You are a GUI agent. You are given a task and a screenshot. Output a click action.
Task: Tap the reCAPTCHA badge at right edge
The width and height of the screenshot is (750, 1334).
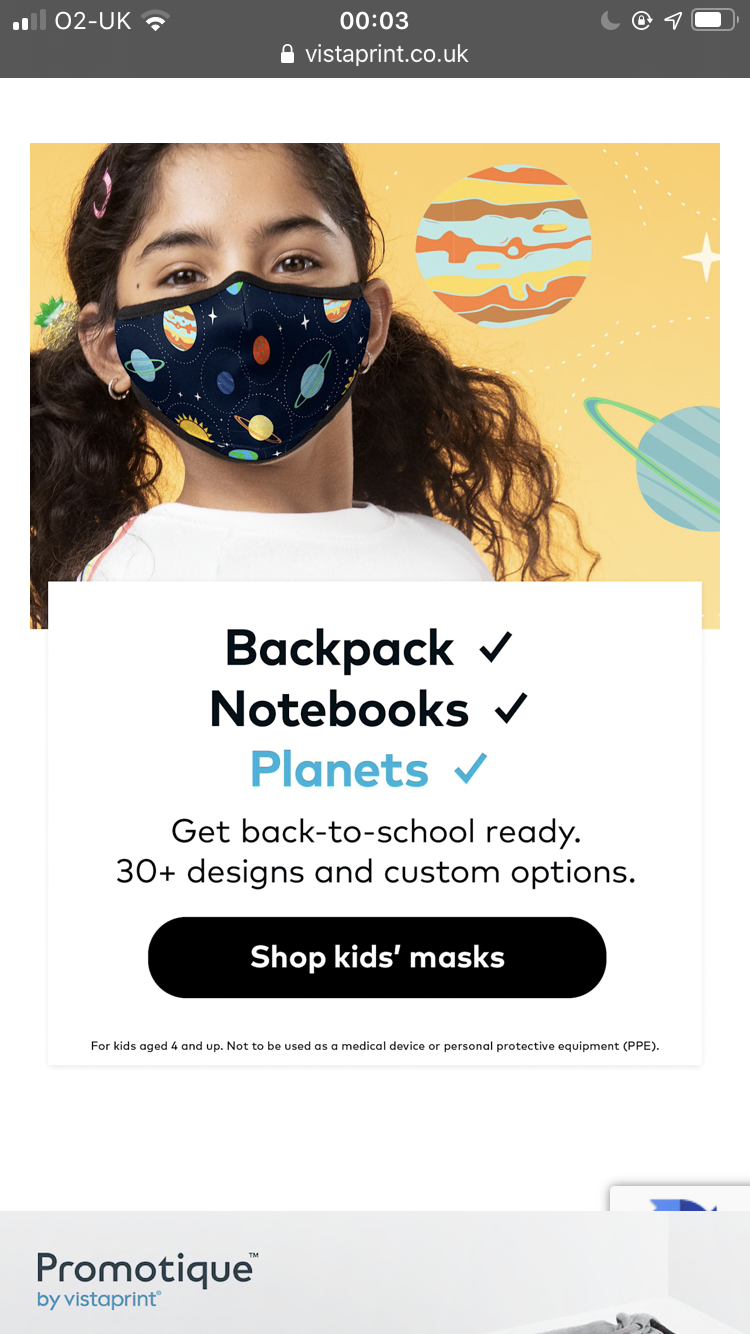tap(680, 1198)
